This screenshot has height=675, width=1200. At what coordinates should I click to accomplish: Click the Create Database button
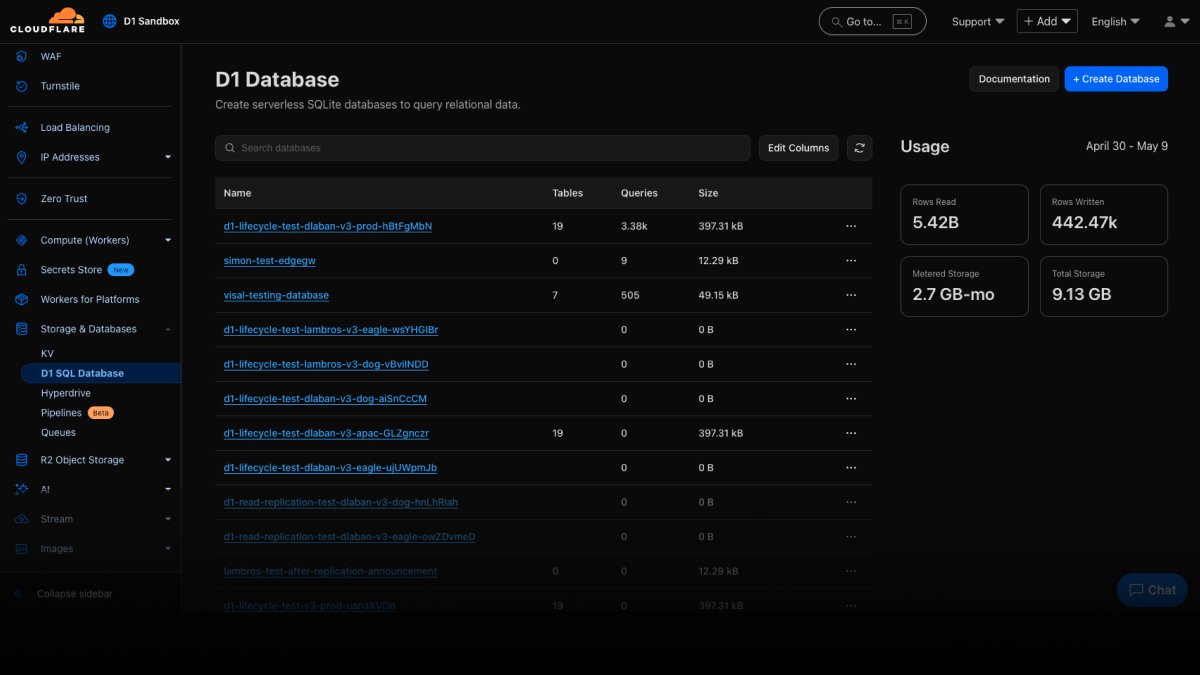(1116, 79)
